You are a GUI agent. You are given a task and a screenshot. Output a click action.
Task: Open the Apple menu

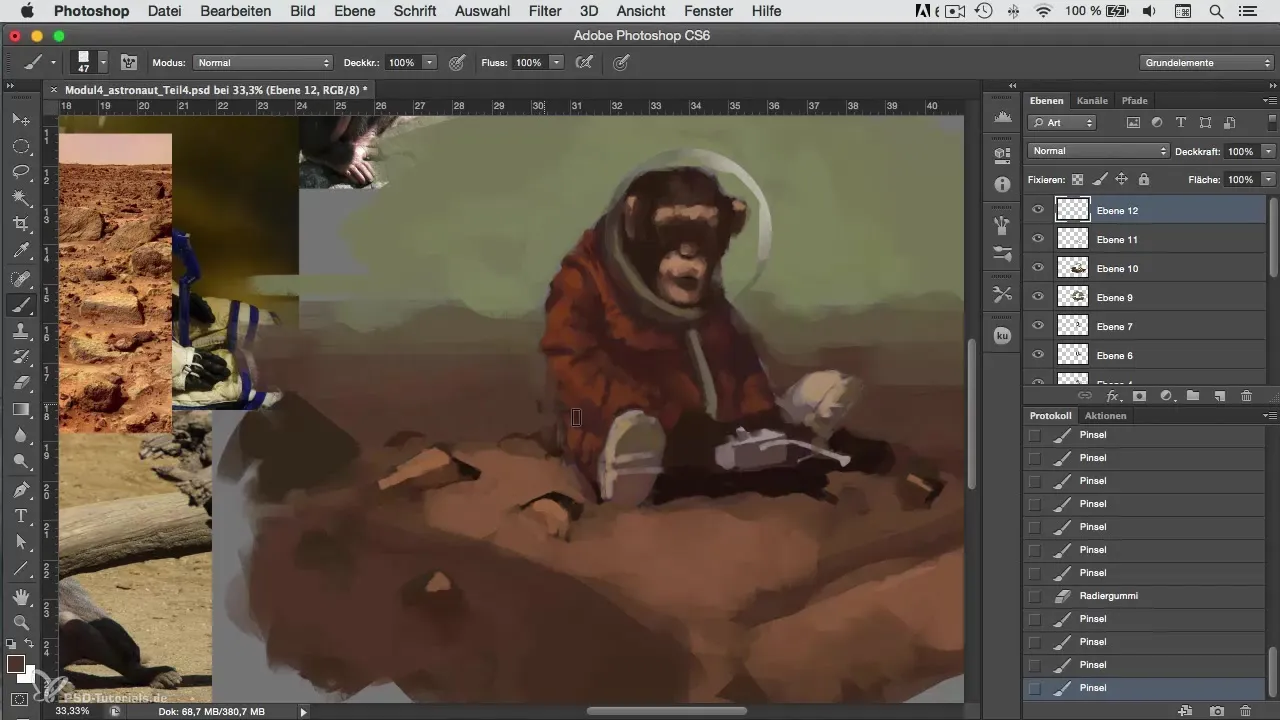[26, 11]
